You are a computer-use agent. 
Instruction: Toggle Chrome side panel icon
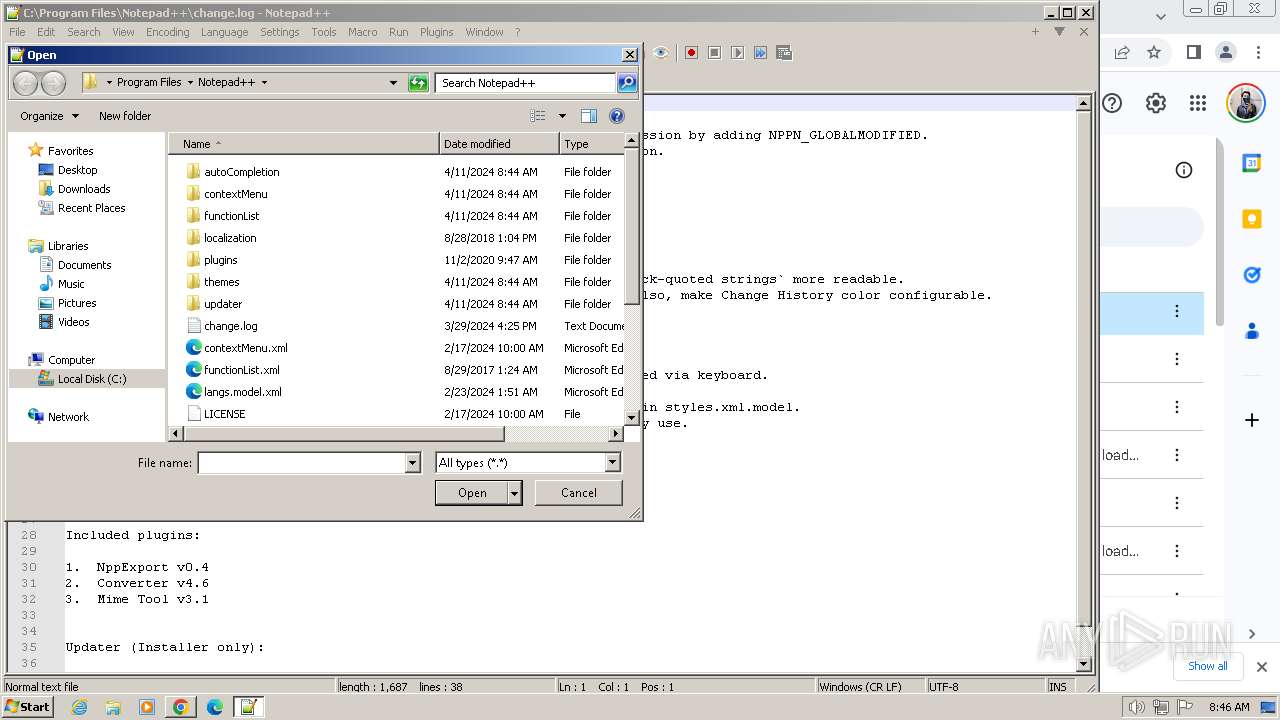[1193, 52]
